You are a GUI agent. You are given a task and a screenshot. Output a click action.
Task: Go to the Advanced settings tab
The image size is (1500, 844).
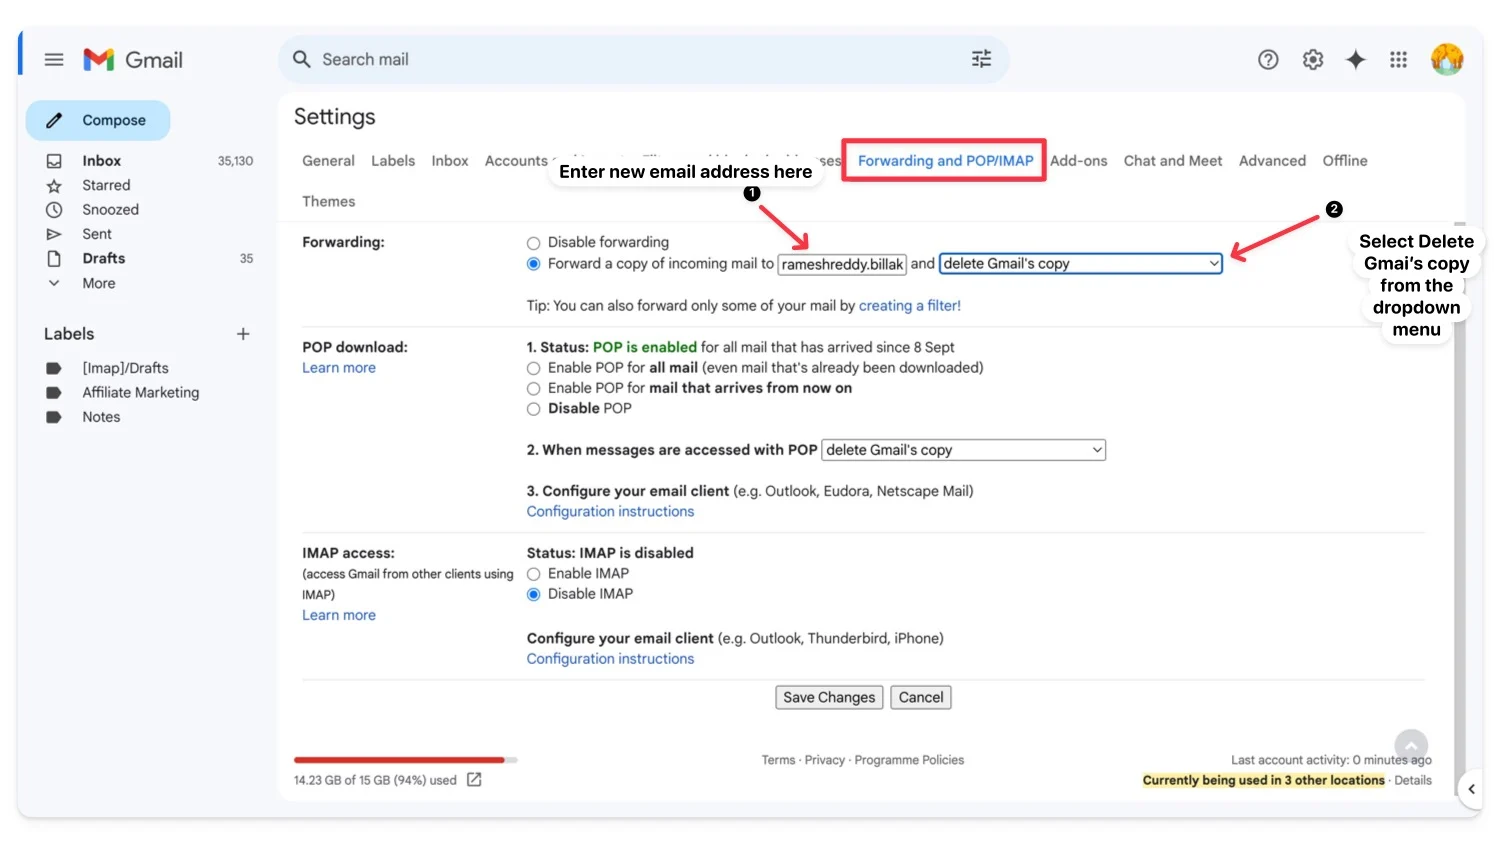(1271, 161)
